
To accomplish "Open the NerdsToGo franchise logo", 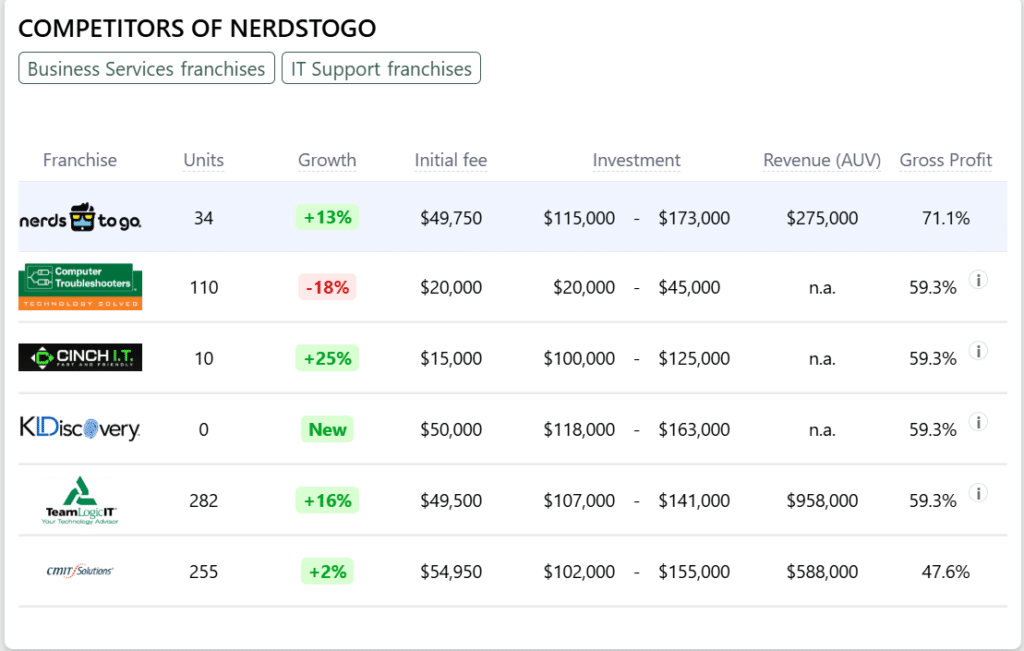I will [80, 218].
